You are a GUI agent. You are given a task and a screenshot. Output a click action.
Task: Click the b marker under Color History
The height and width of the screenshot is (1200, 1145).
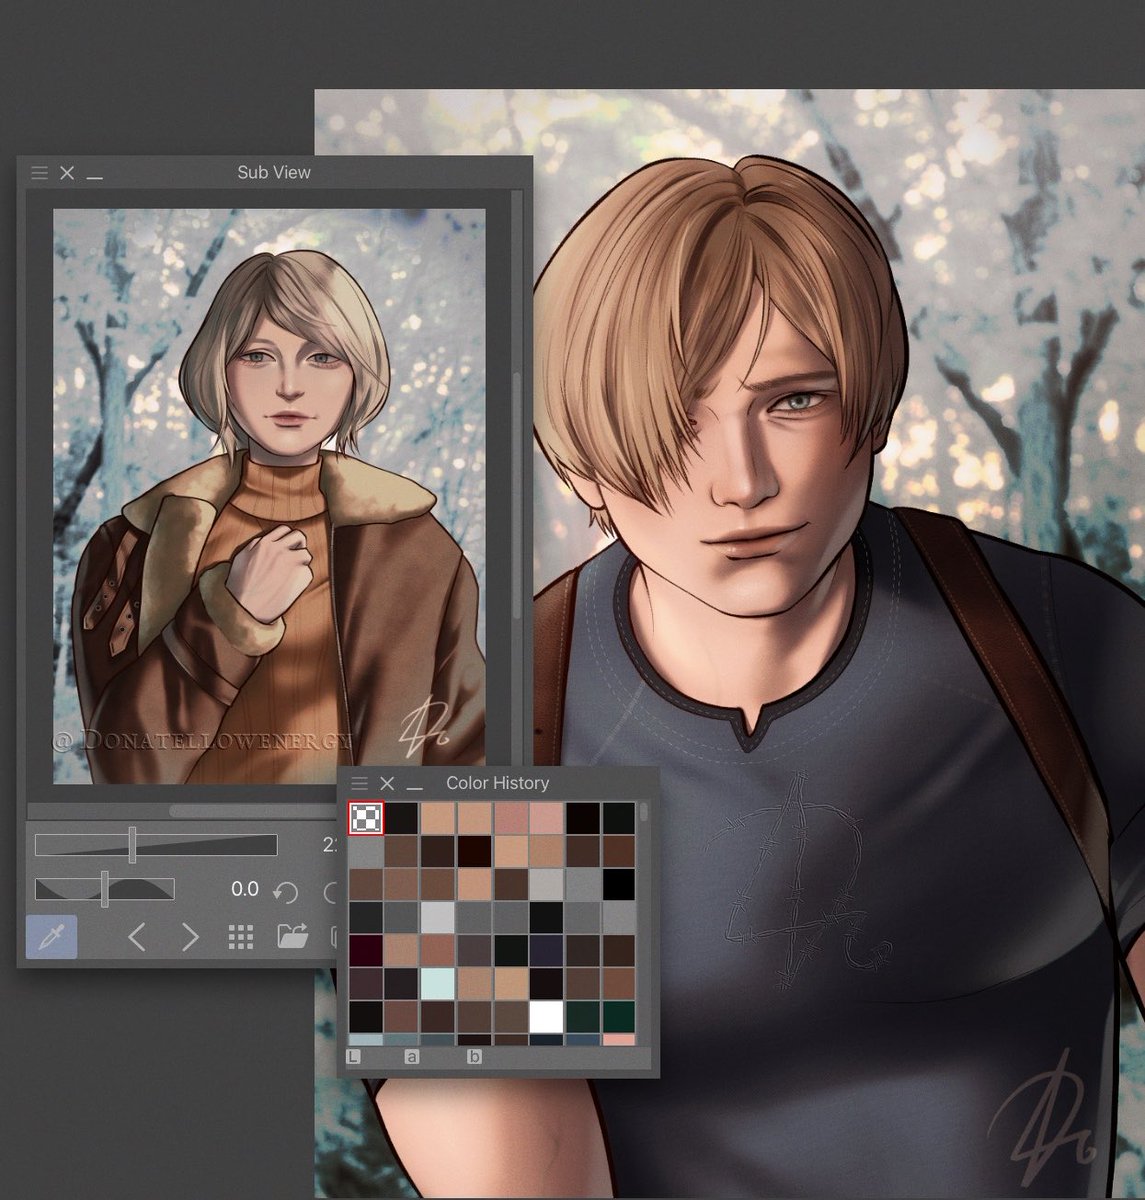pyautogui.click(x=475, y=1056)
